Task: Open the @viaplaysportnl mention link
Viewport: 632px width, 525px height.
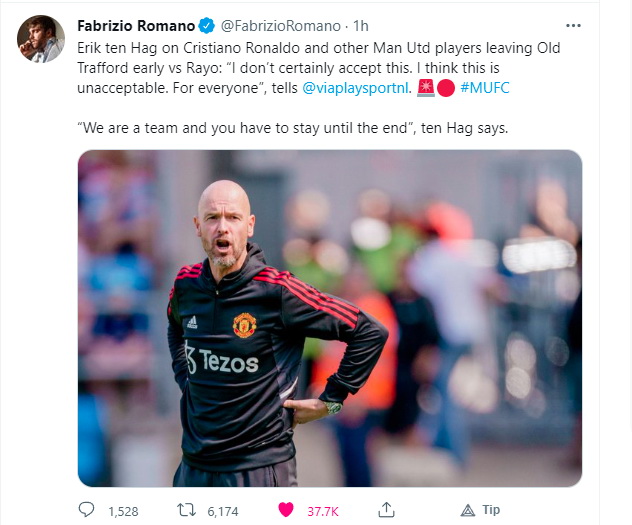Action: [356, 87]
